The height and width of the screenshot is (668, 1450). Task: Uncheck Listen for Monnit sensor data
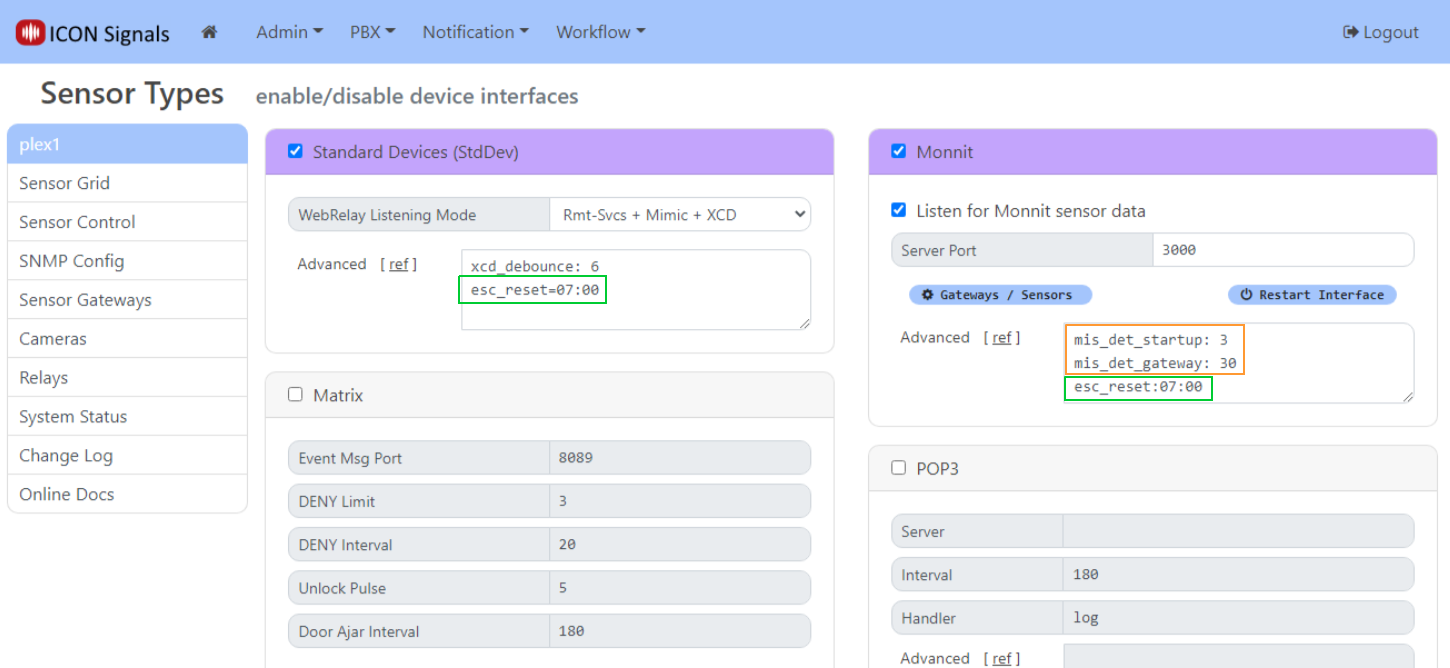pyautogui.click(x=898, y=210)
